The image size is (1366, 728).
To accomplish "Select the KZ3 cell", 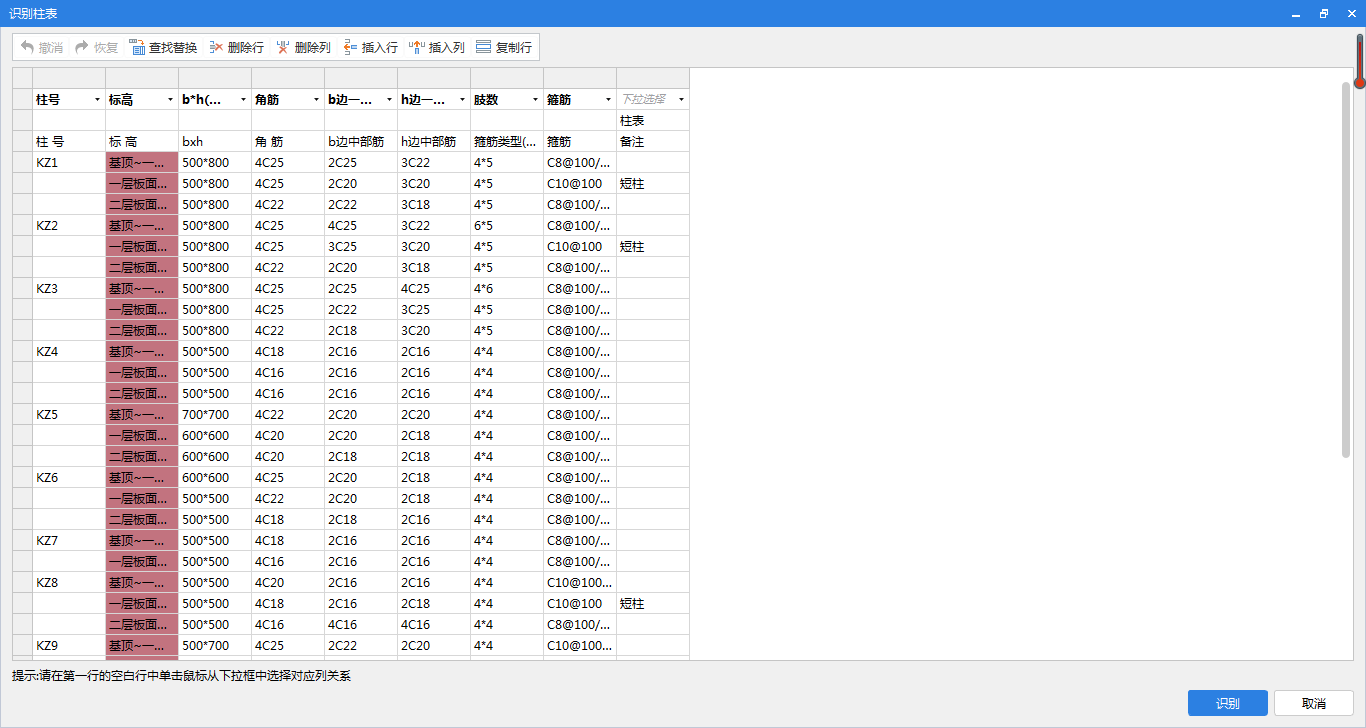I will [69, 288].
